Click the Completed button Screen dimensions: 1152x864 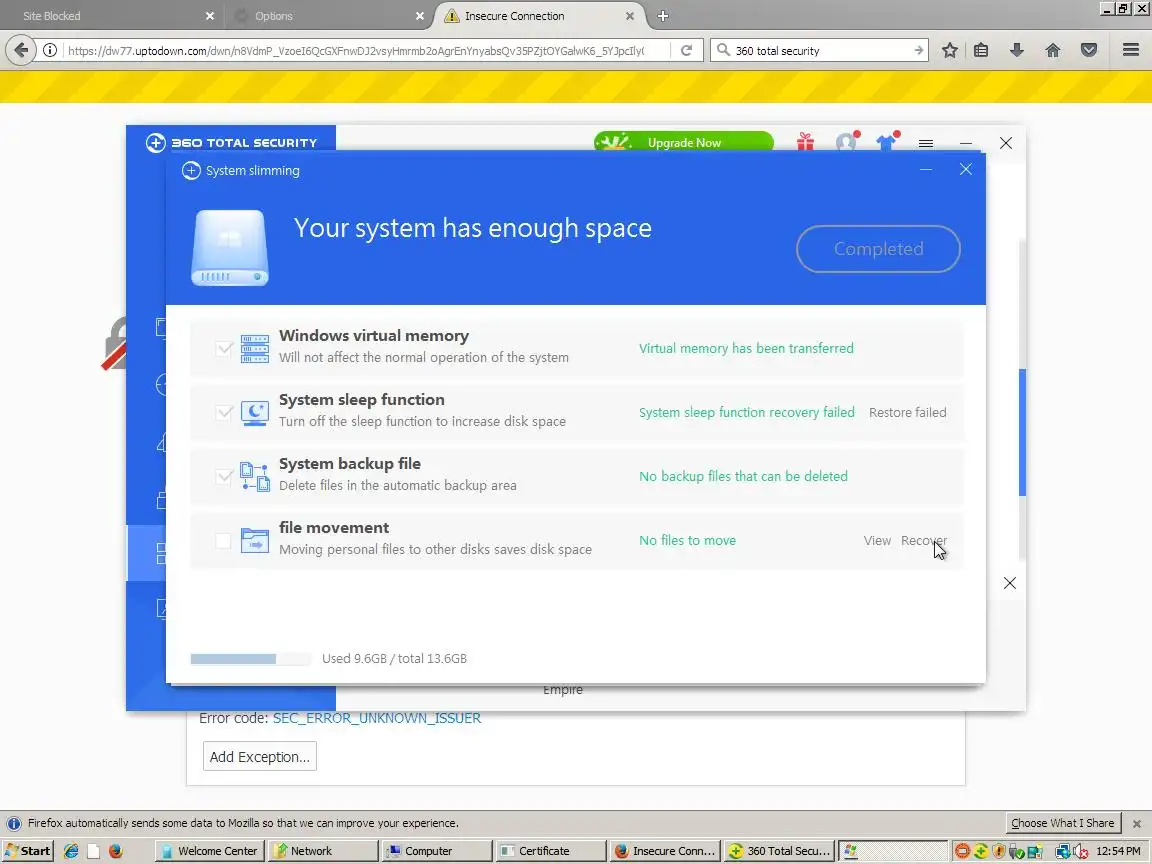(x=878, y=248)
